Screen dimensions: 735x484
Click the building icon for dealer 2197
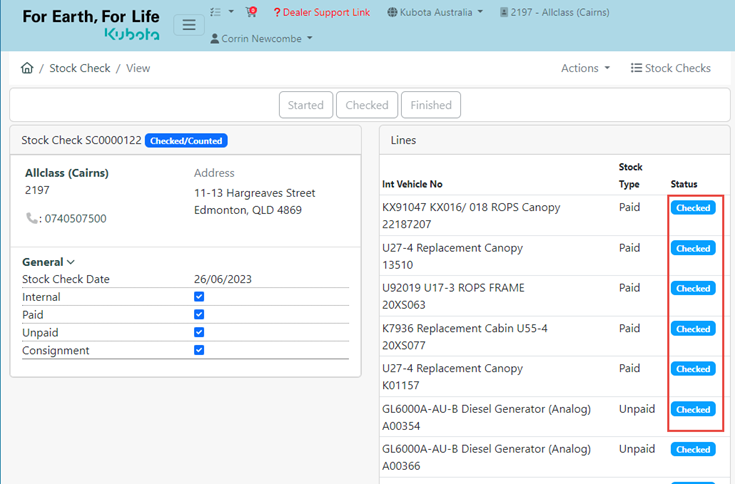point(503,12)
